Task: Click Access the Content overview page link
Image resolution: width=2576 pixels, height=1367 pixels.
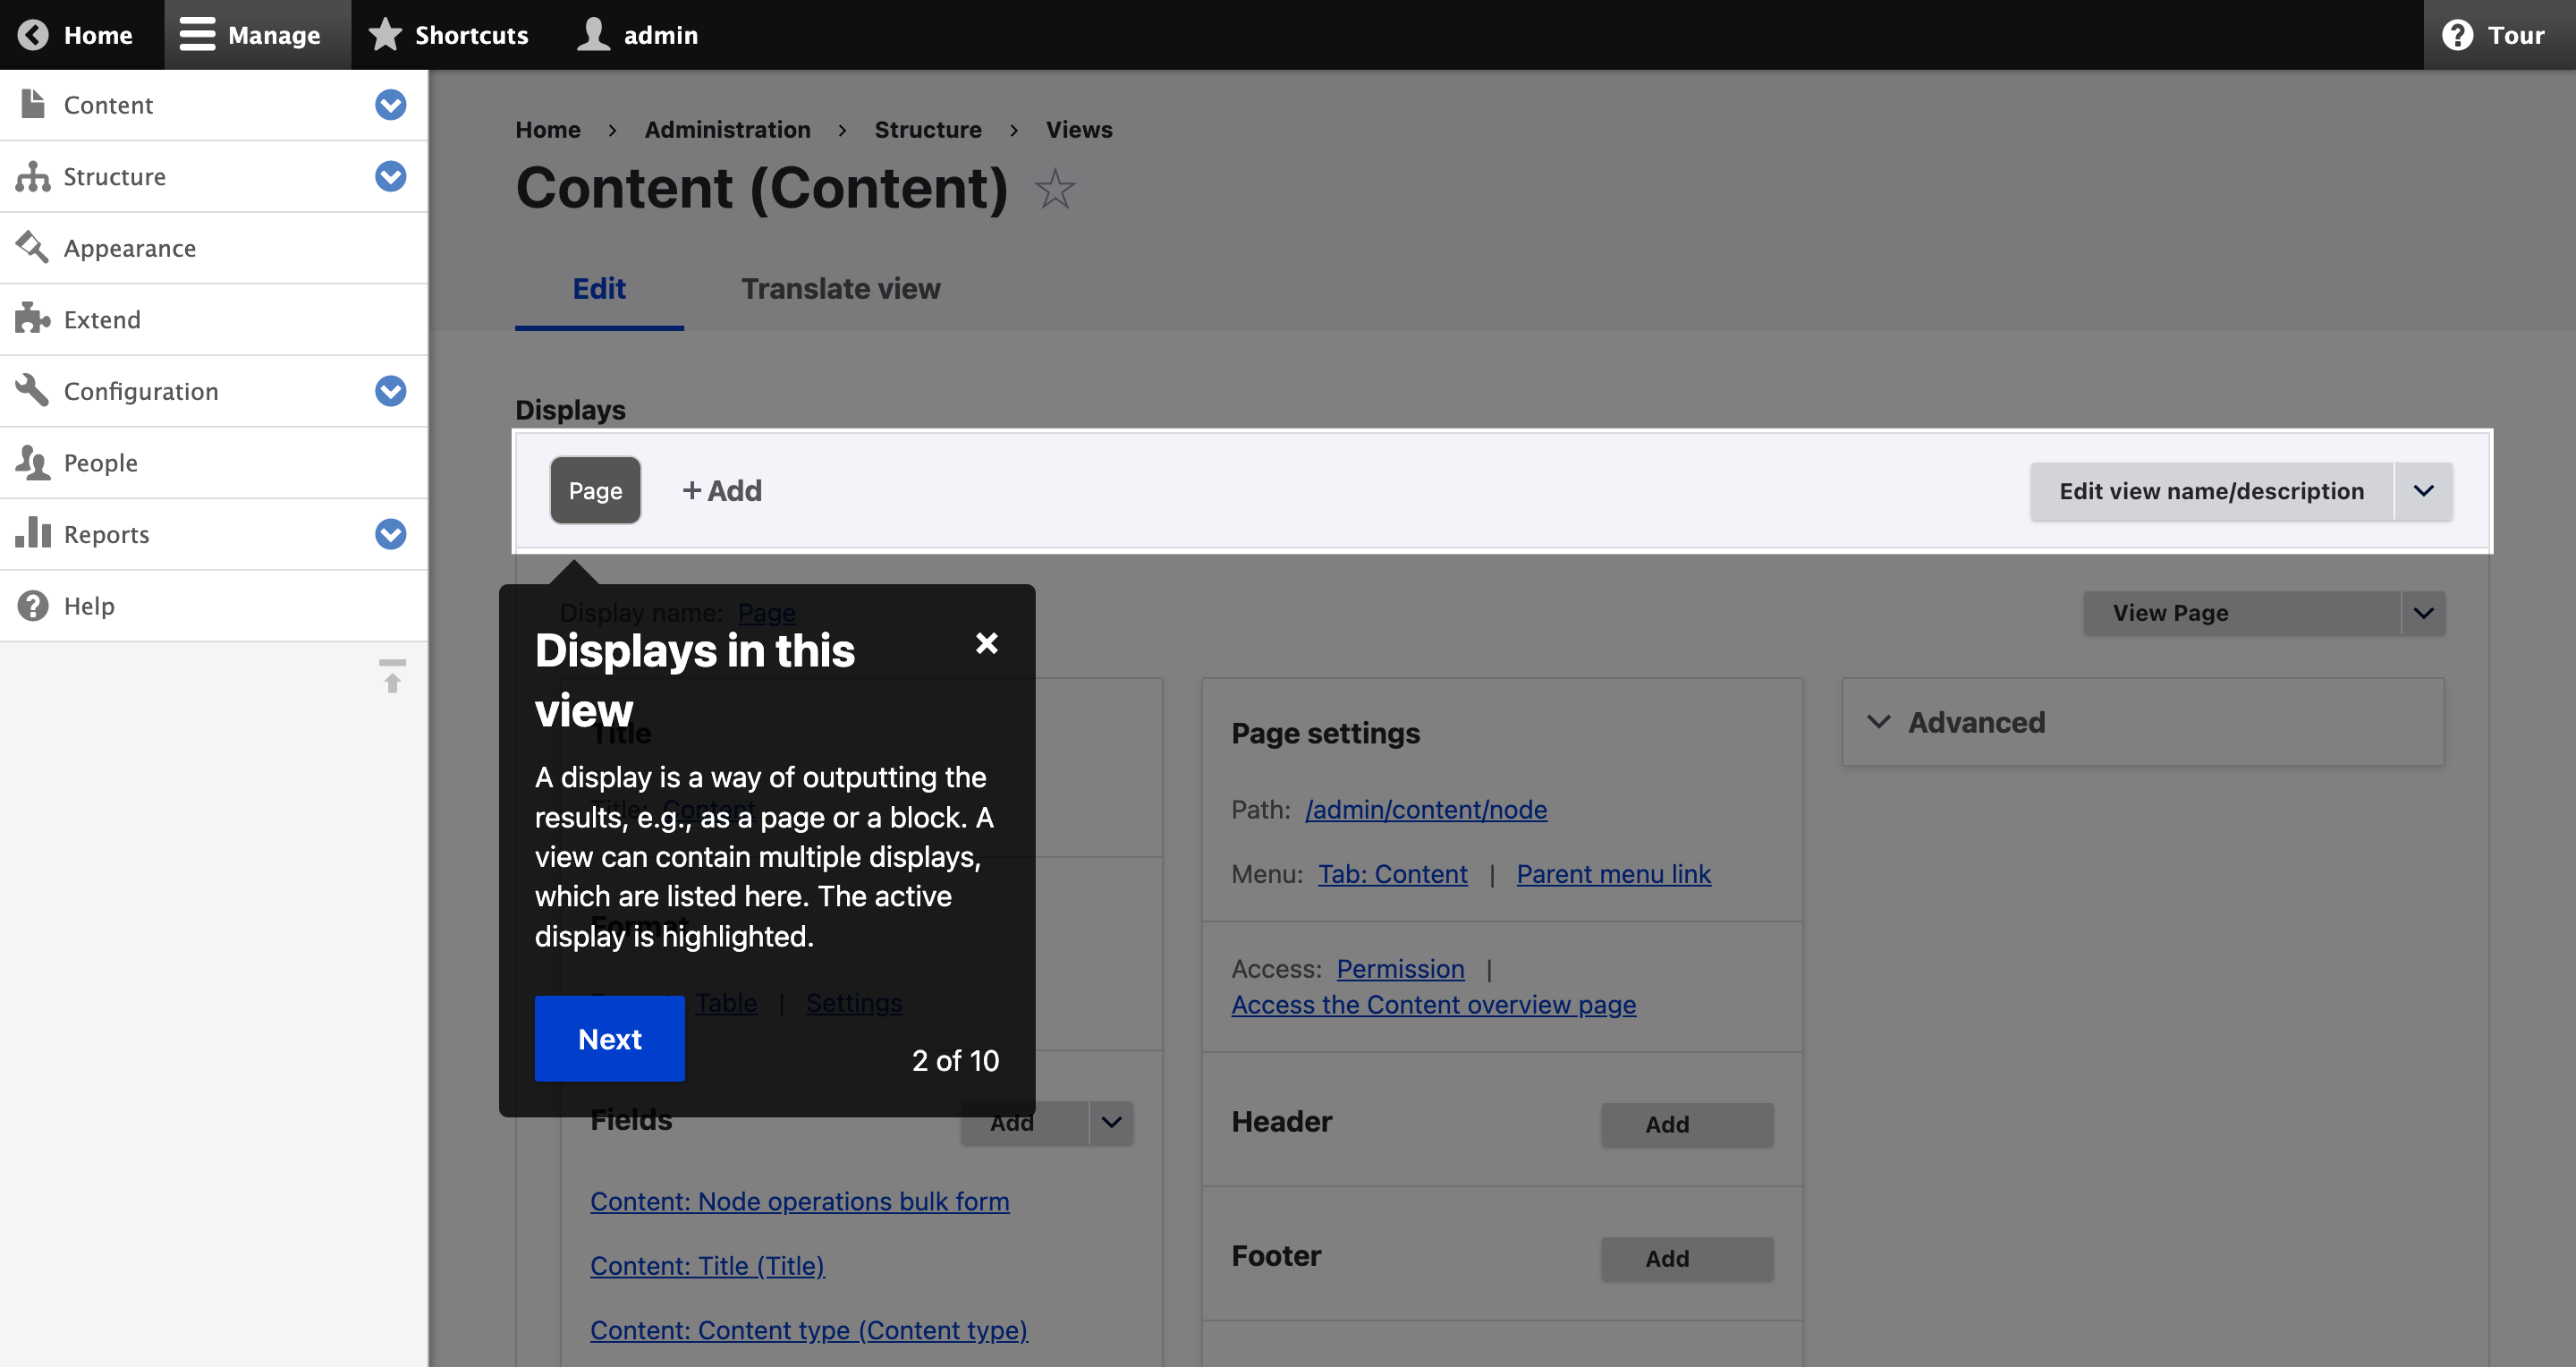Action: (x=1433, y=1005)
